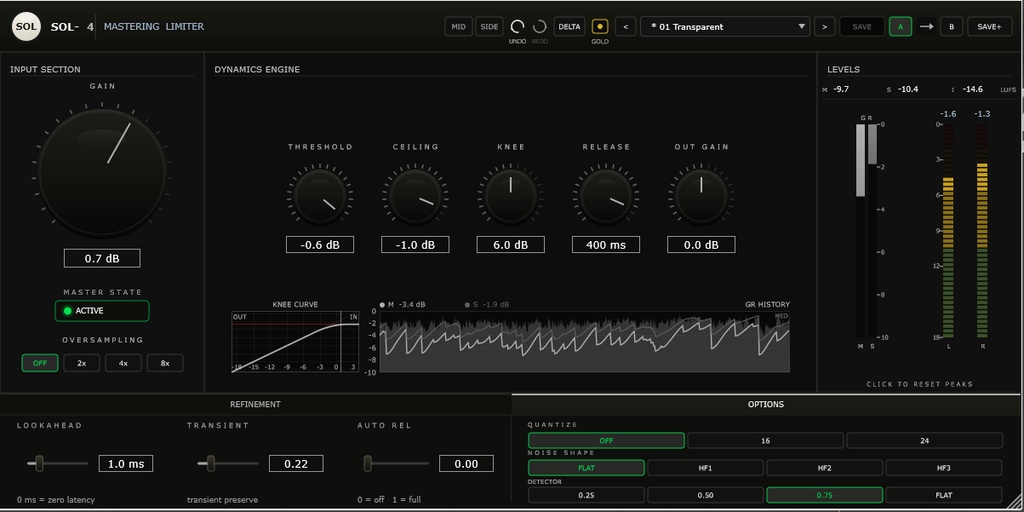Click the Knee Curve graph
Viewport: 1024px width, 512px height.
[x=295, y=342]
